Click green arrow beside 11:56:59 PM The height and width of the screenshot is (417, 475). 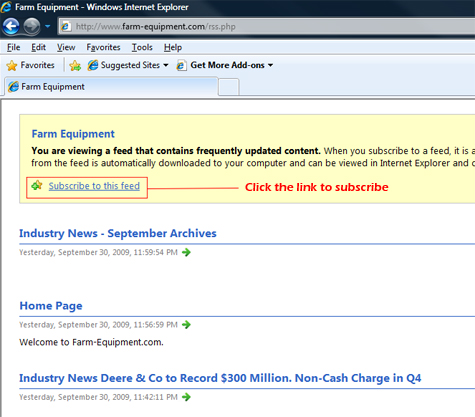[186, 325]
